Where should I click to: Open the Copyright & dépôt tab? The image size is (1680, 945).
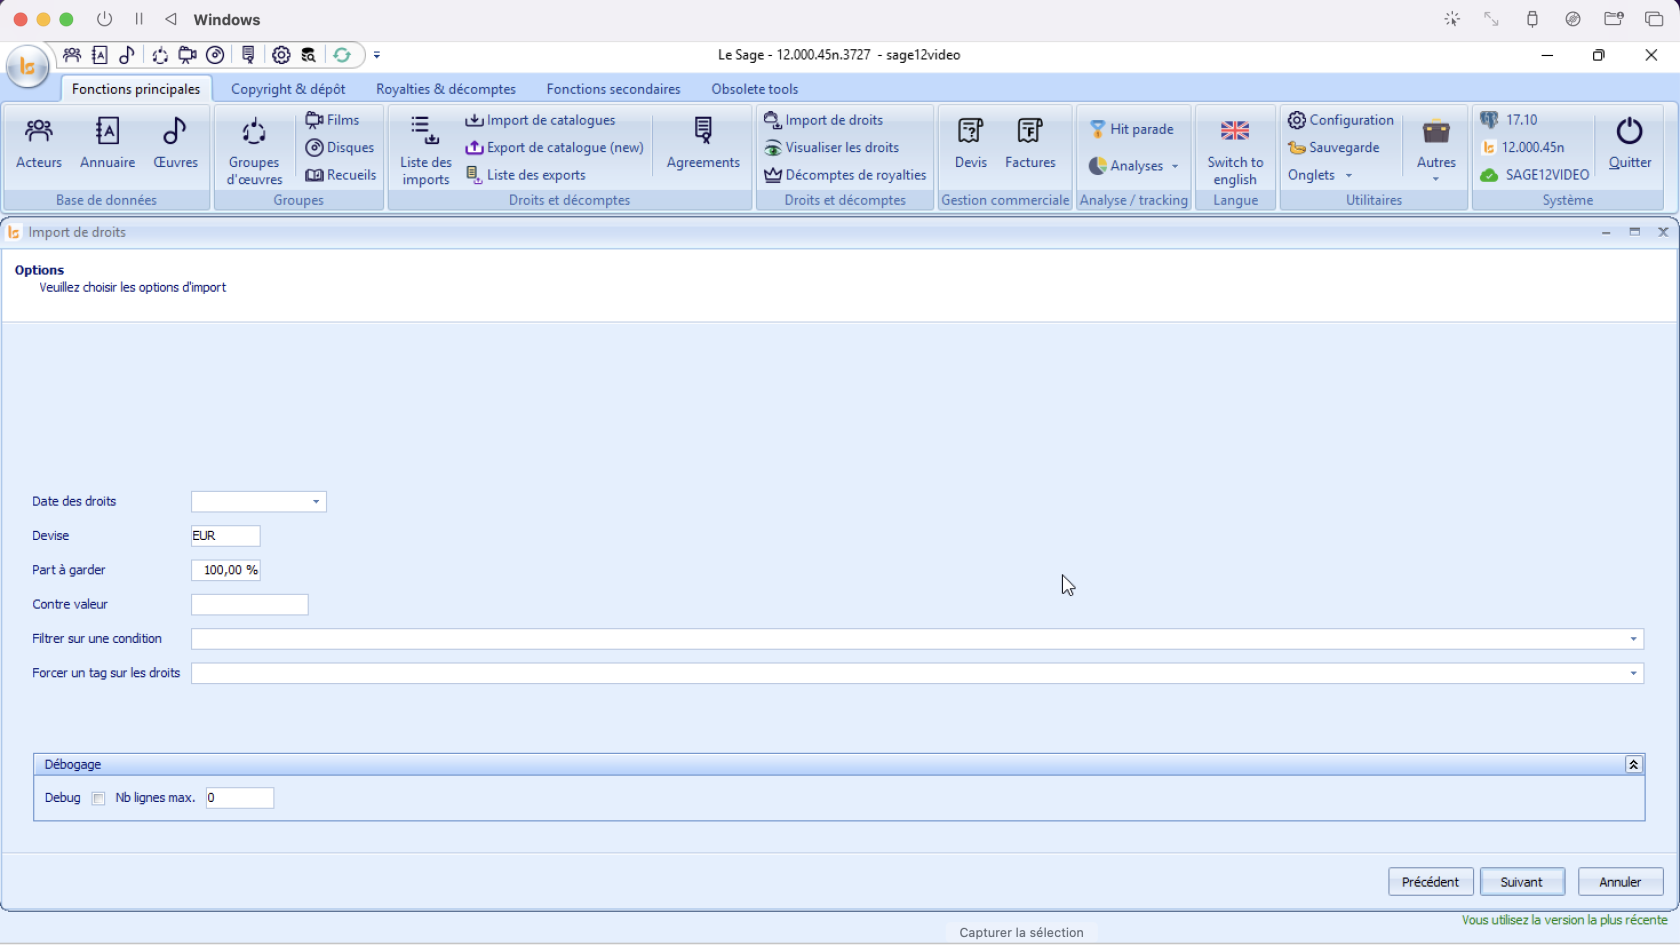[x=288, y=89]
